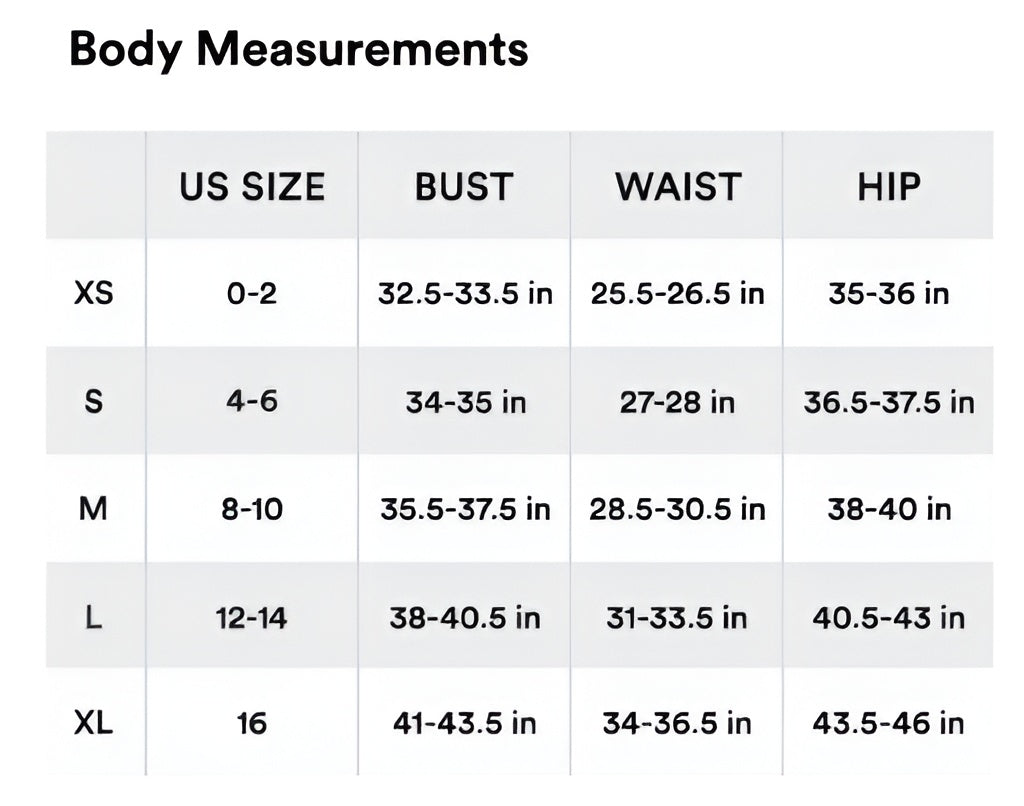1024x806 pixels.
Task: Click waist measurement 34-36.5 in
Action: point(677,723)
